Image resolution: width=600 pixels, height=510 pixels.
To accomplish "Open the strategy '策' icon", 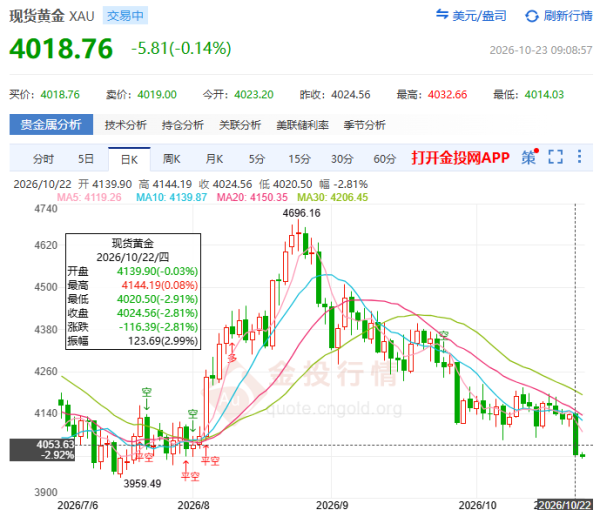I will click(530, 157).
